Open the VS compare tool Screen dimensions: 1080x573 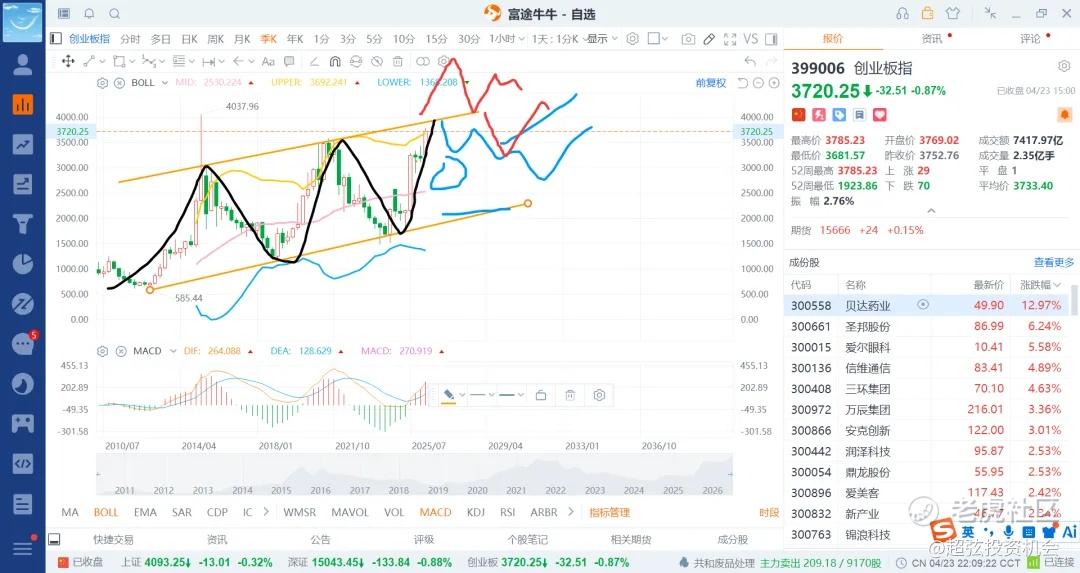751,39
